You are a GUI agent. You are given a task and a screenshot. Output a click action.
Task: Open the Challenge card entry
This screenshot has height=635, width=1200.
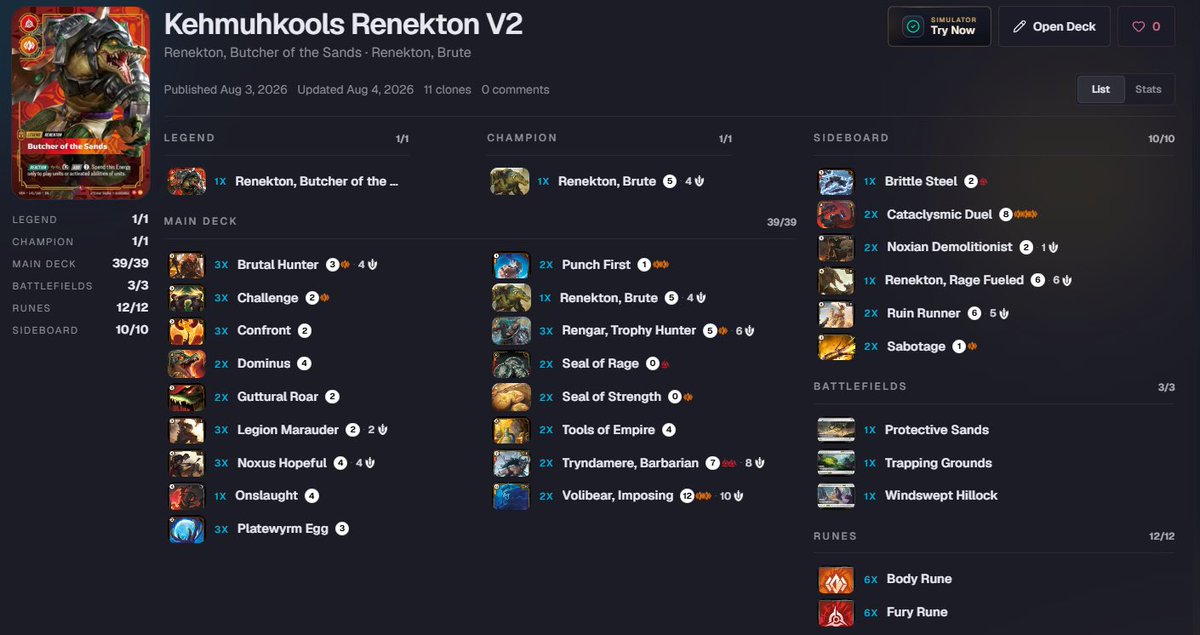(268, 298)
